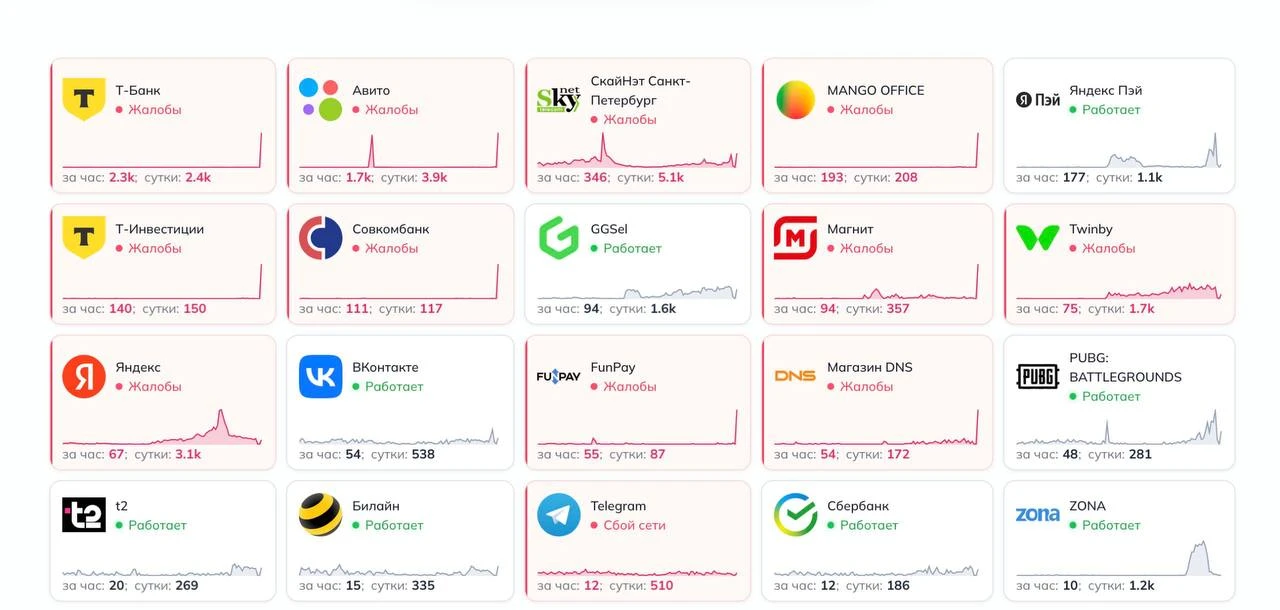
Task: Click the Билайн striped ball logo
Action: 320,515
